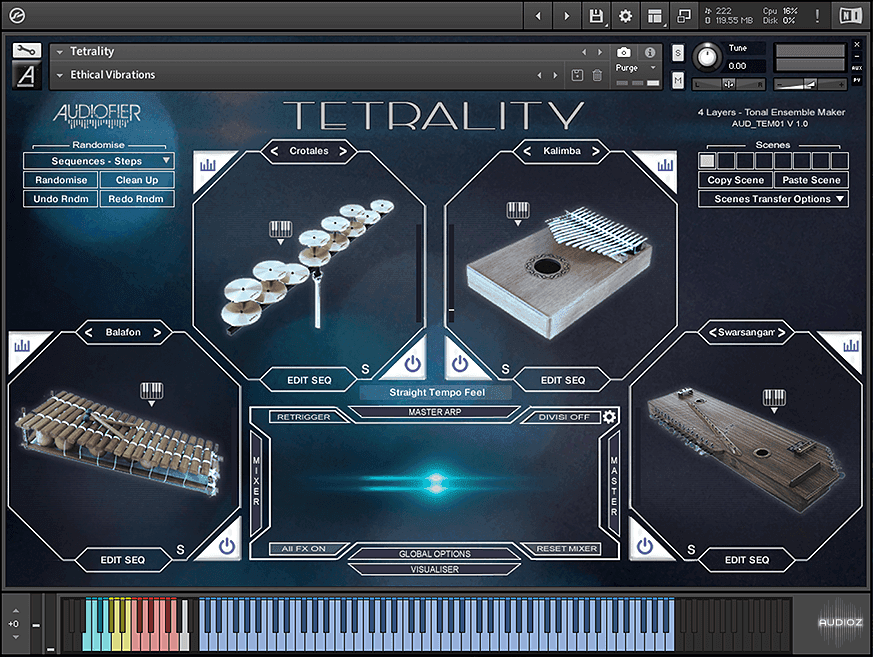Click the Kontakt logo in top-left corner
This screenshot has width=873, height=657.
click(17, 16)
